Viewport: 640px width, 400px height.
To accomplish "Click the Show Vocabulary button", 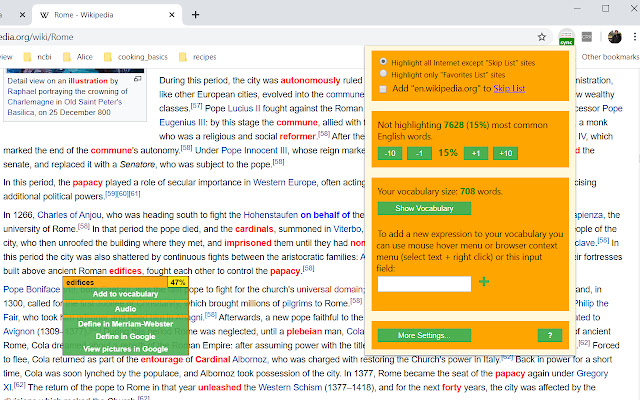I will [424, 208].
